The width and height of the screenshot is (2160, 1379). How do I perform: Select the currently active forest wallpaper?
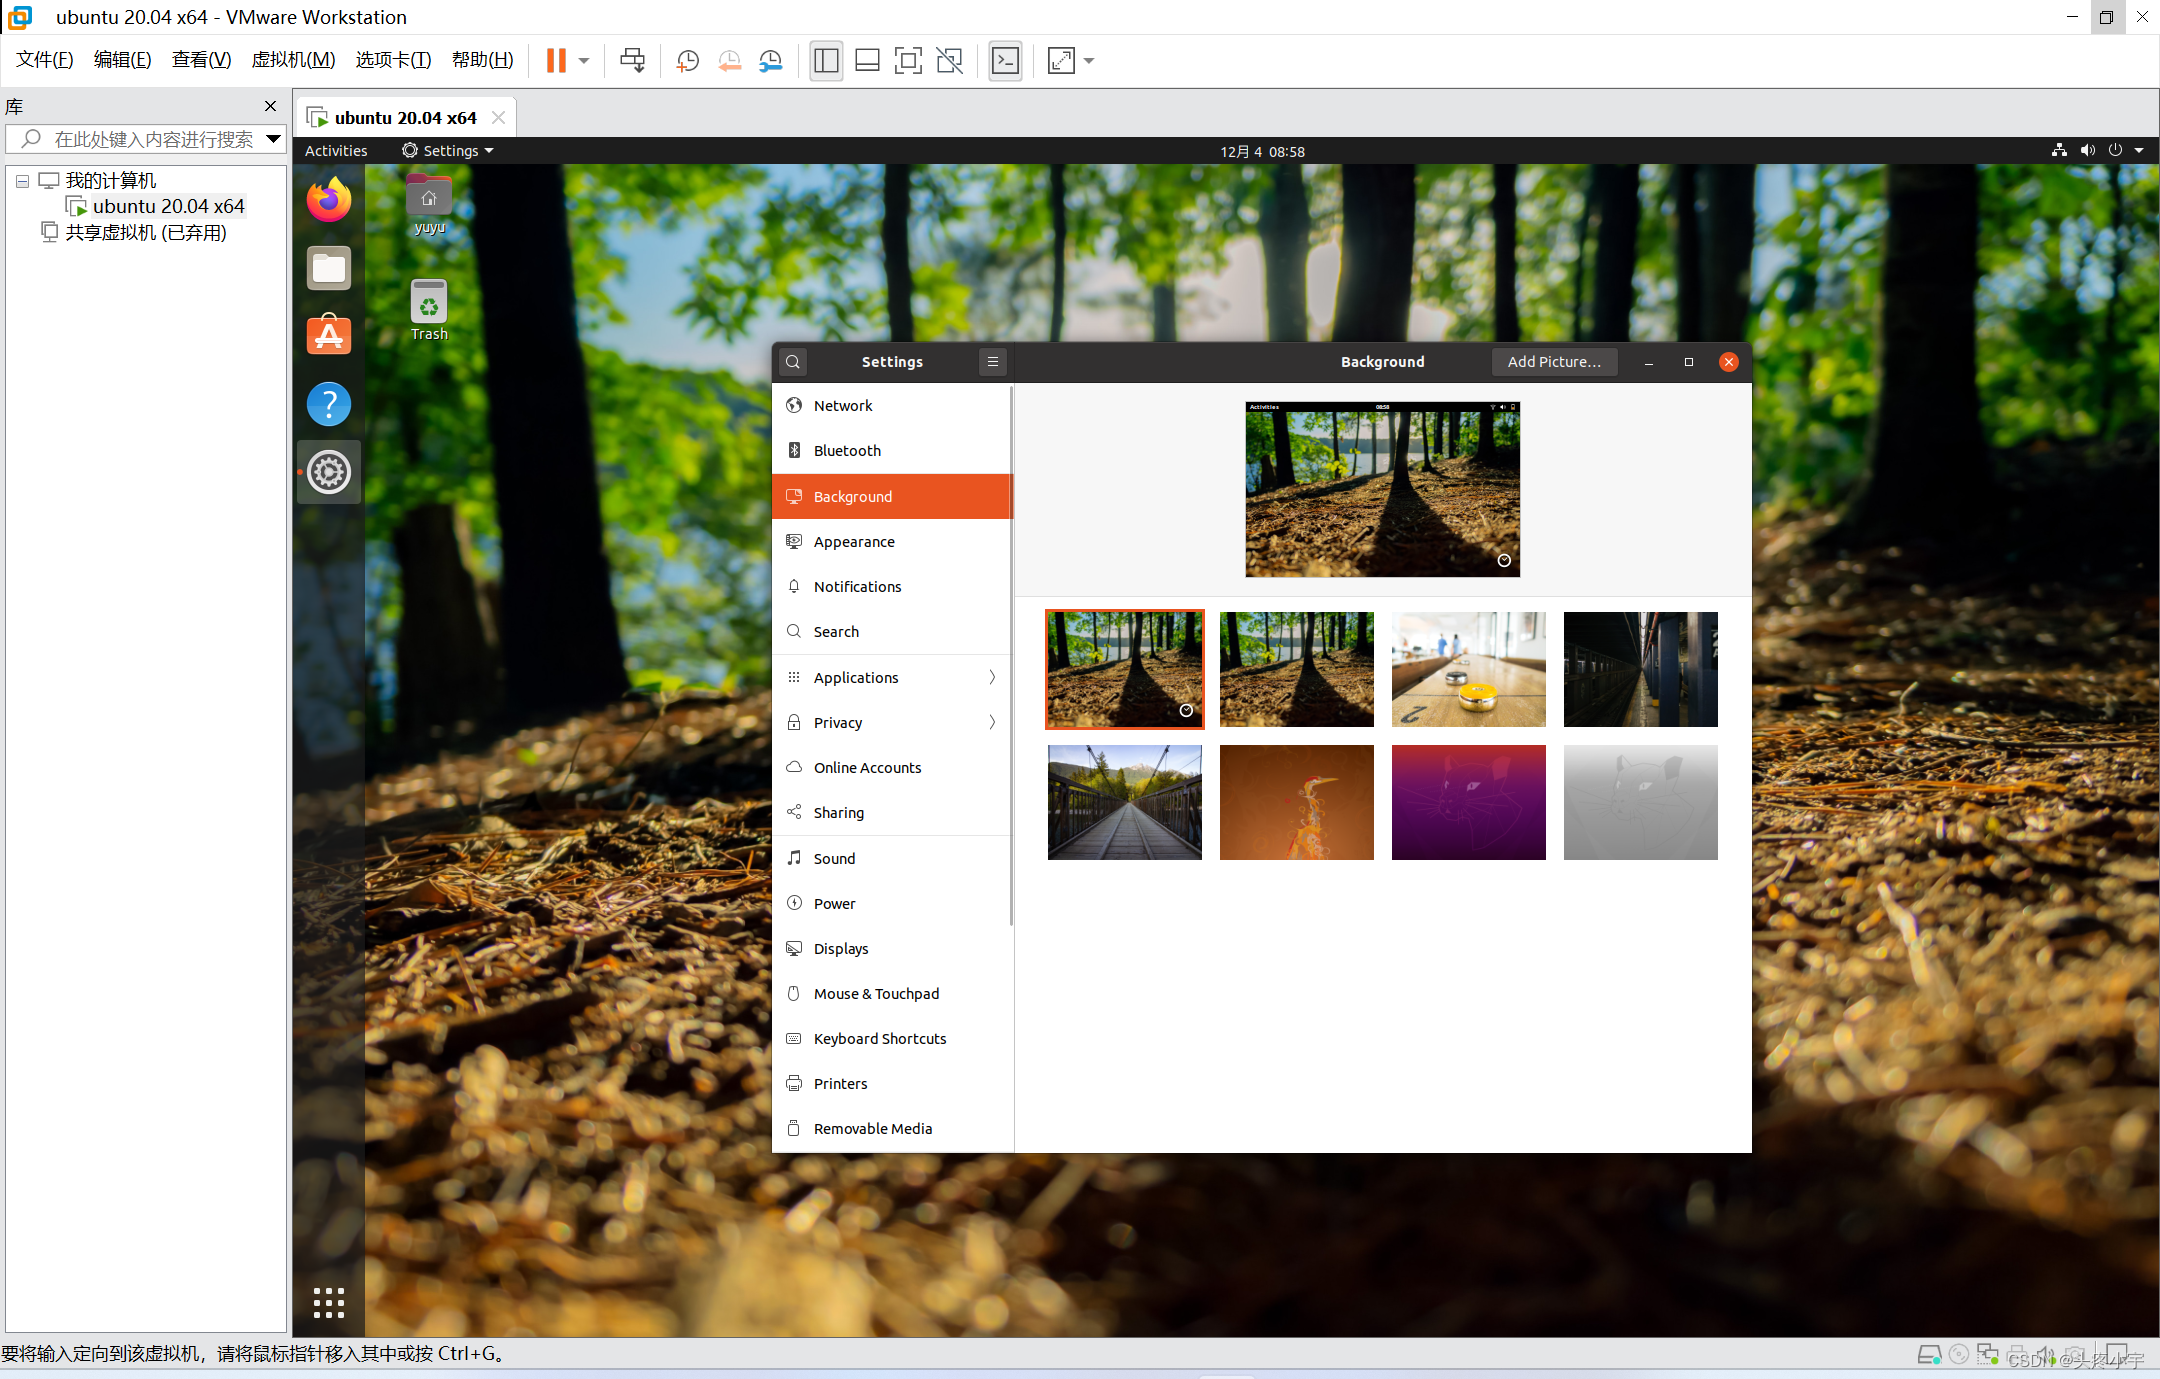[x=1124, y=666]
